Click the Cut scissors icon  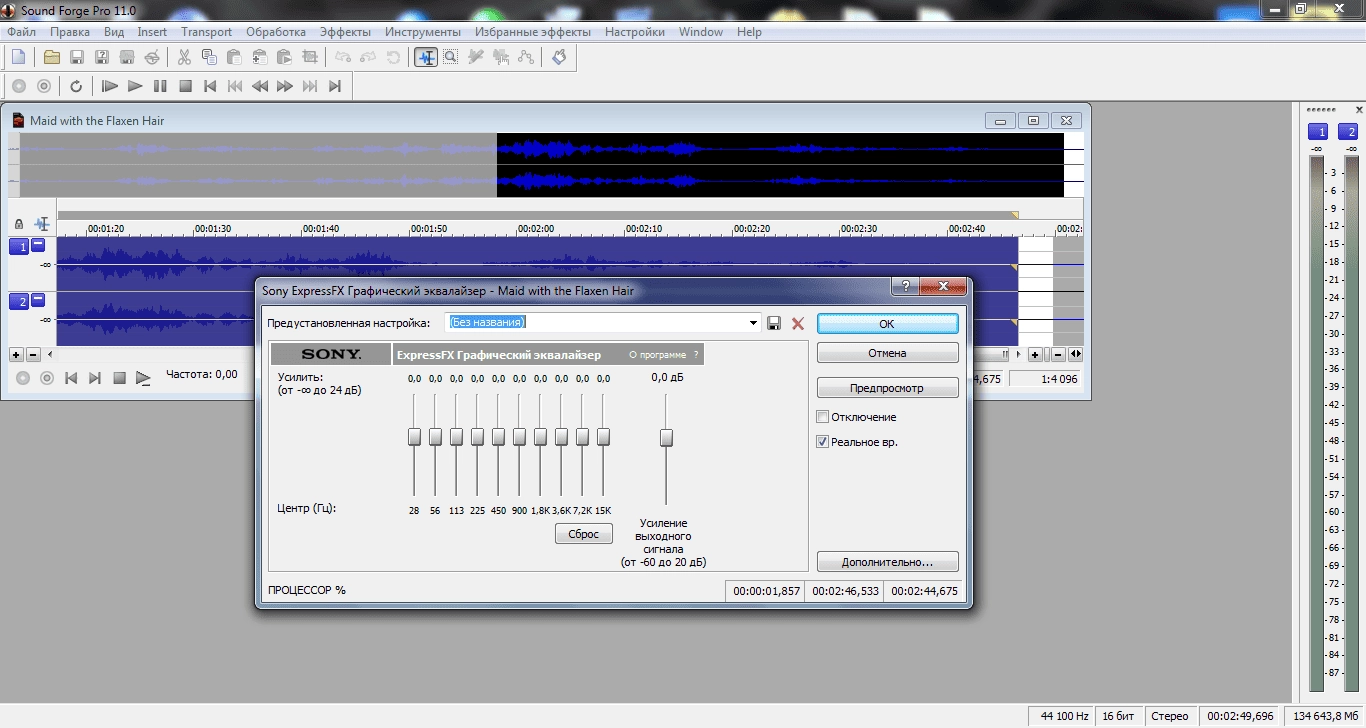(185, 57)
